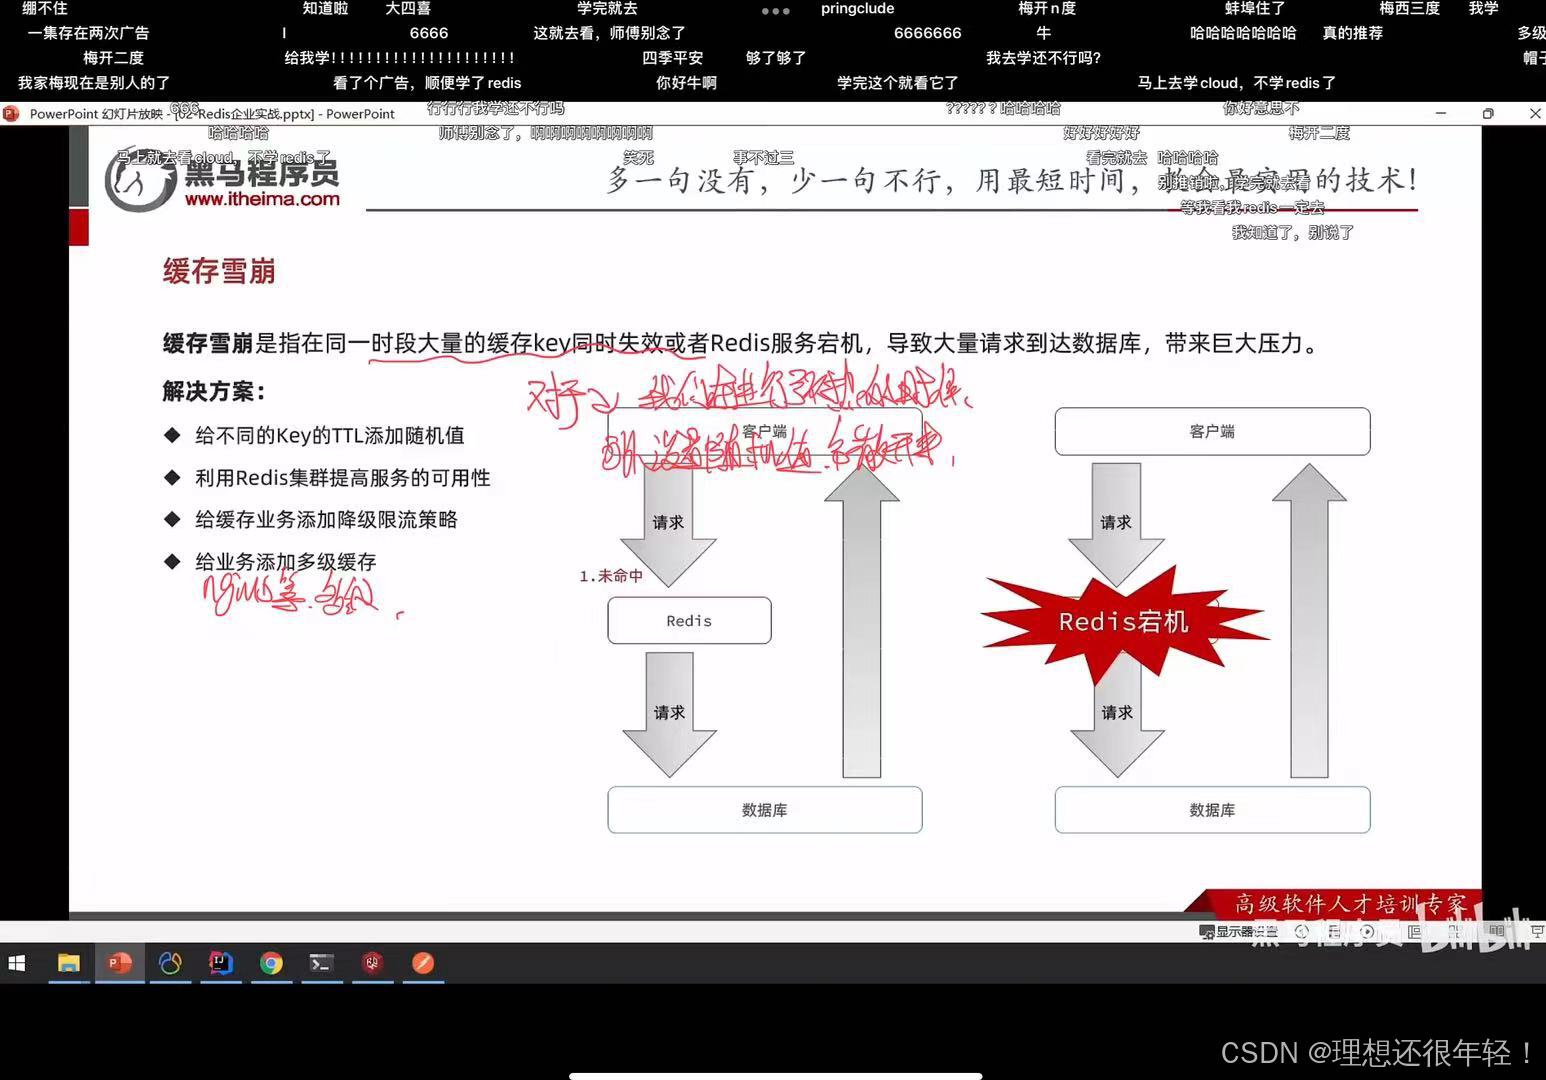Click the left diagram's upward return arrow
This screenshot has height=1080, width=1546.
[x=861, y=621]
